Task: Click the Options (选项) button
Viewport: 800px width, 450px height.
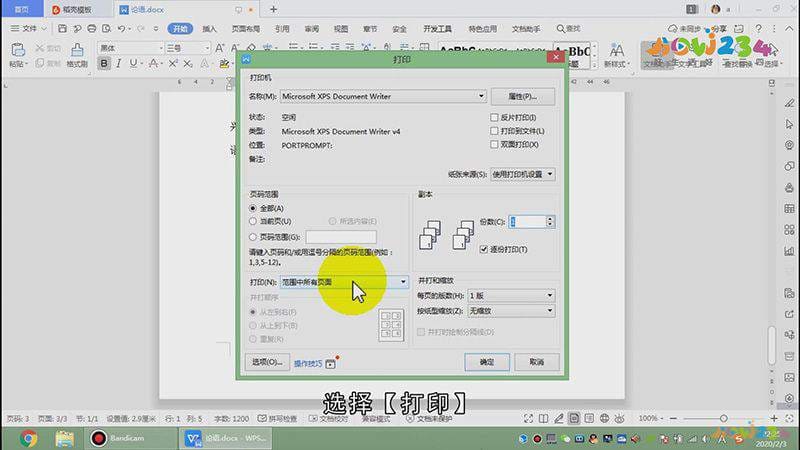Action: point(267,362)
